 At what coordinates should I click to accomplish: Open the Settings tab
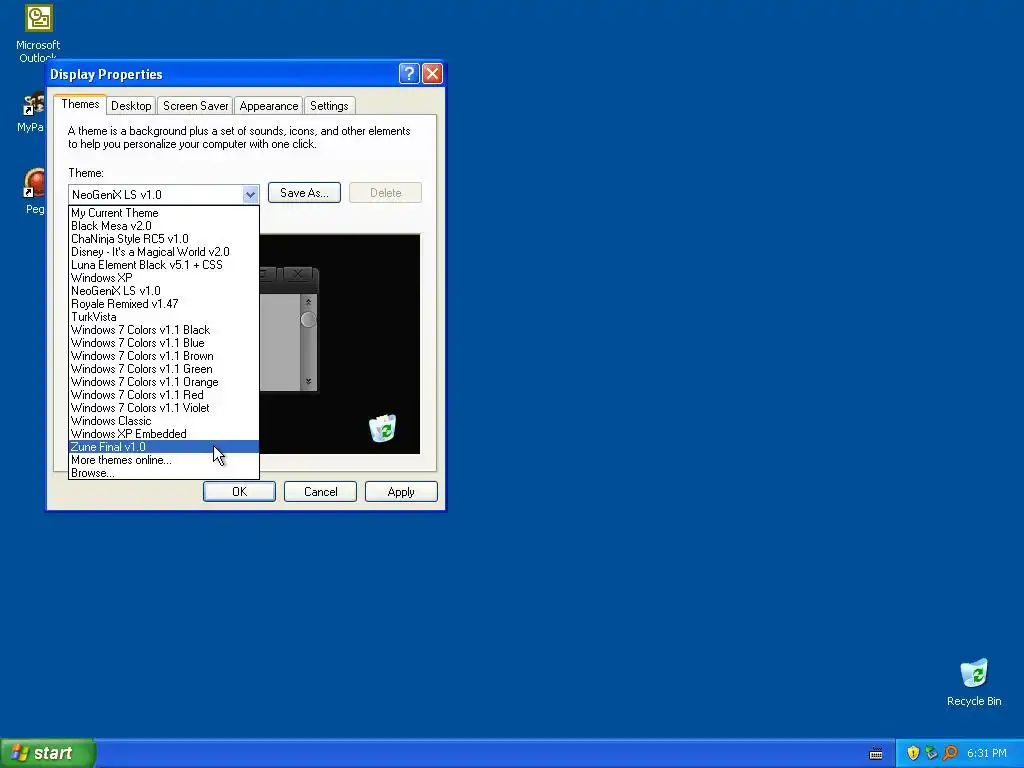(329, 106)
